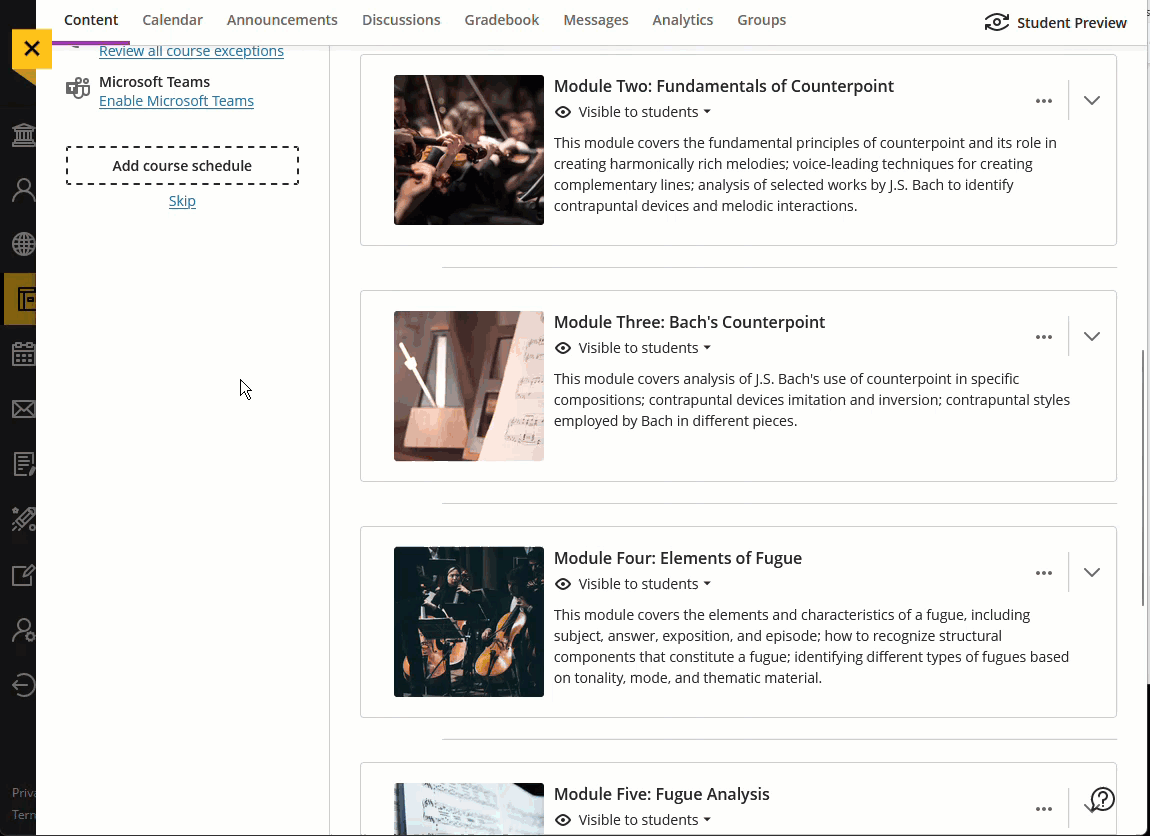Select the Content tab
Image resolution: width=1150 pixels, height=836 pixels.
(91, 21)
